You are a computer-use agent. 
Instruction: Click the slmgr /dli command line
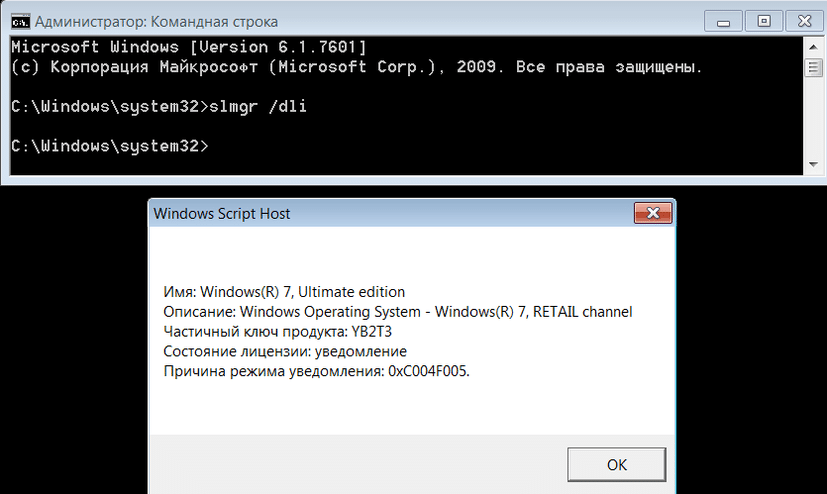[158, 107]
